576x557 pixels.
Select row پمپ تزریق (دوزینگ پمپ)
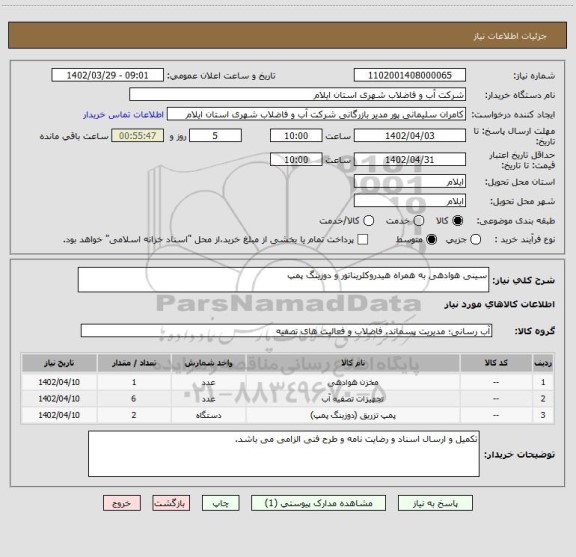coord(353,415)
